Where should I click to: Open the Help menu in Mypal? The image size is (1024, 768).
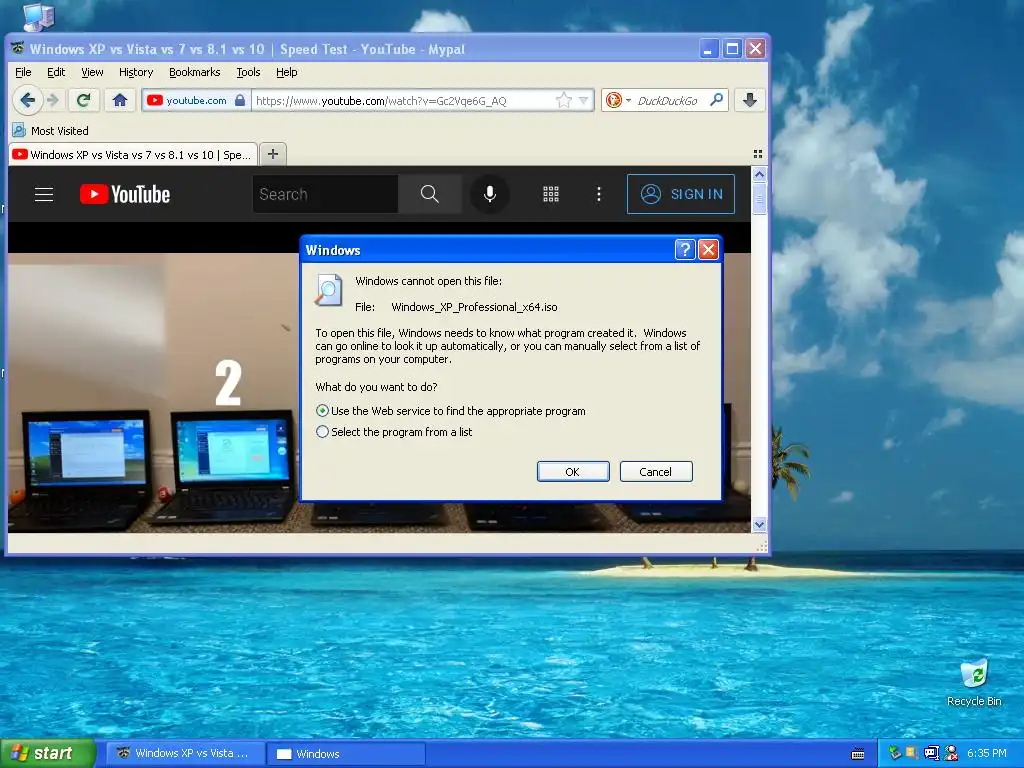point(287,72)
